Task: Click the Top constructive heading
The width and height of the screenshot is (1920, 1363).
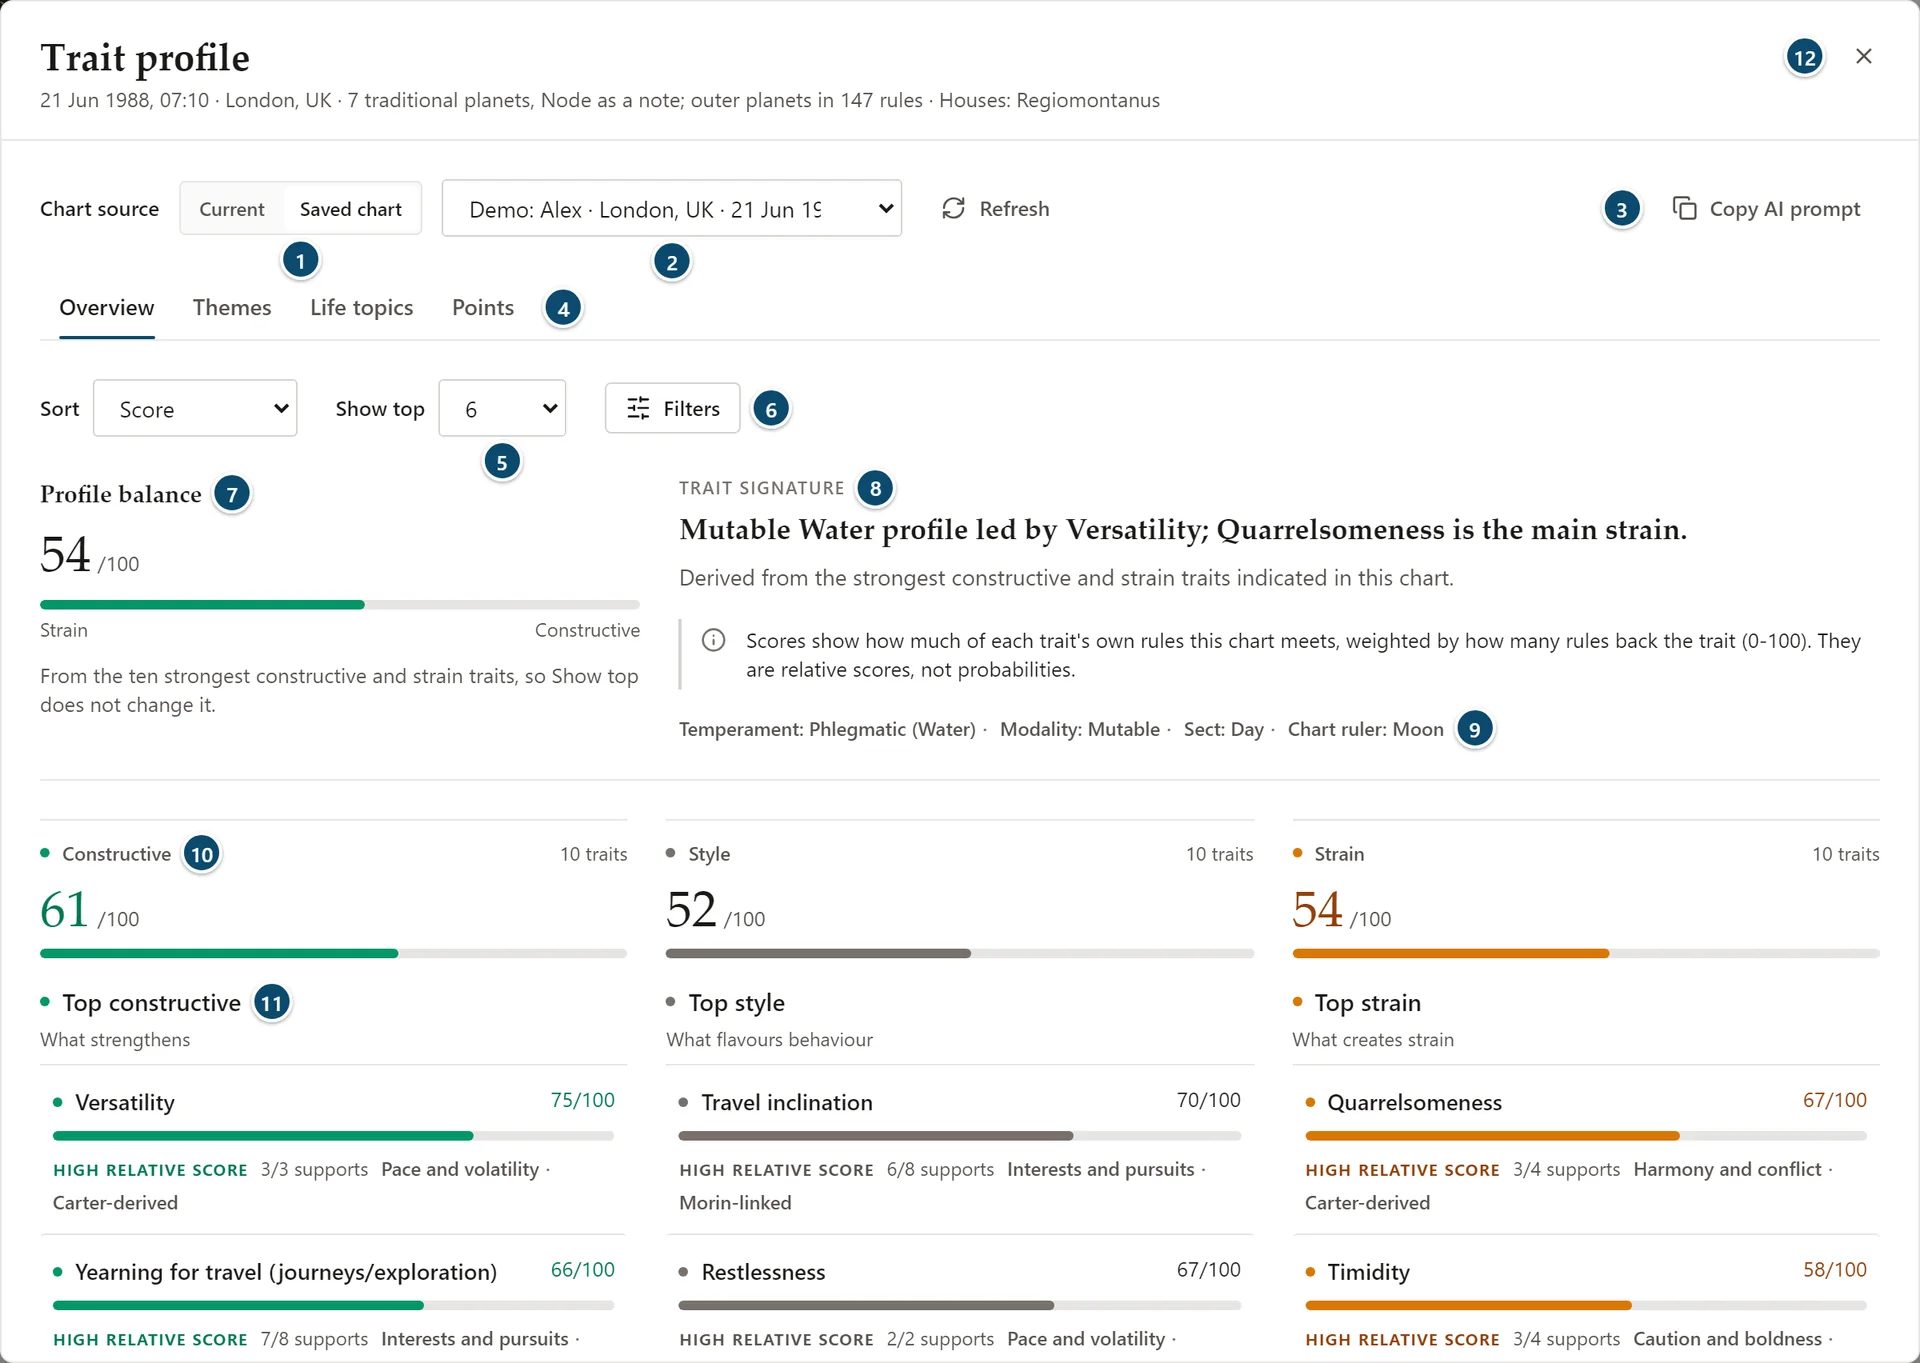Action: click(151, 1003)
